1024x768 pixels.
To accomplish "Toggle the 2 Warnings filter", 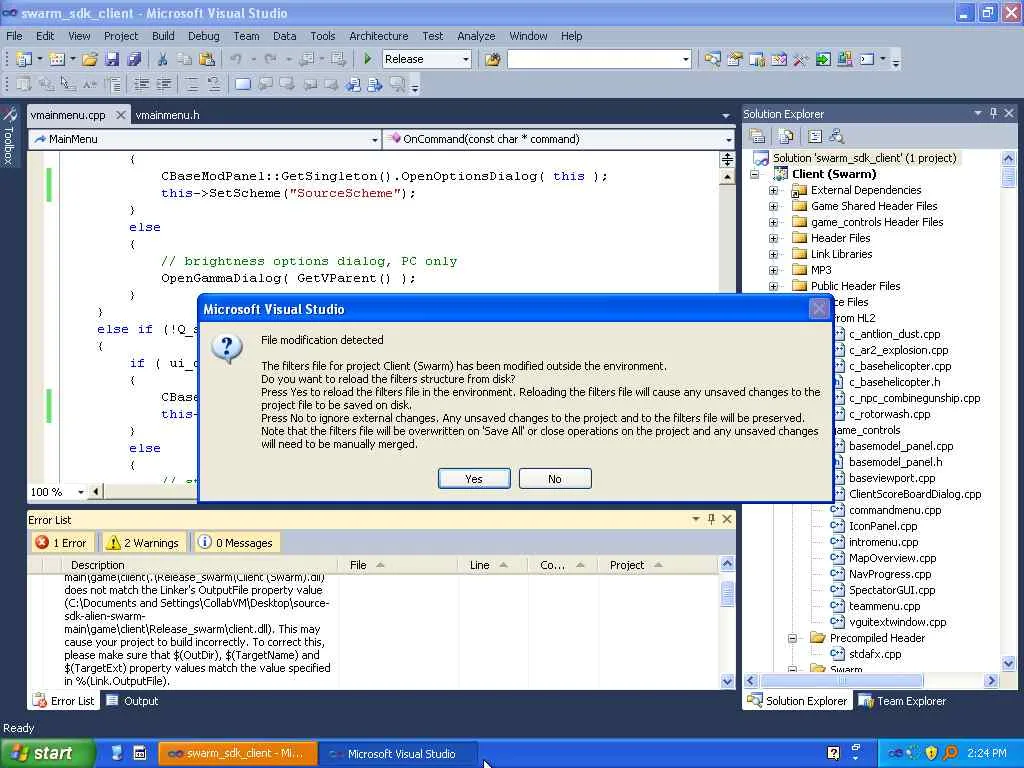I will 144,543.
